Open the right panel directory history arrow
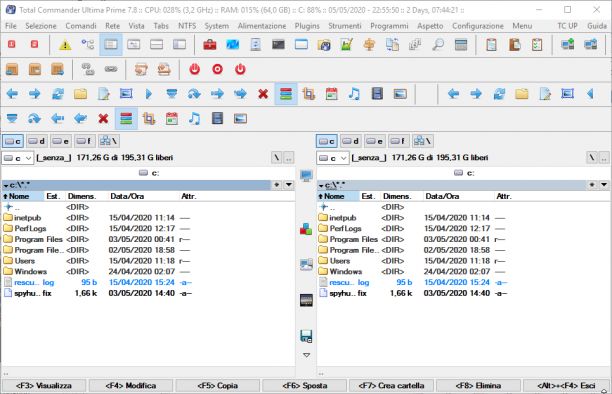This screenshot has width=612, height=394. point(604,185)
